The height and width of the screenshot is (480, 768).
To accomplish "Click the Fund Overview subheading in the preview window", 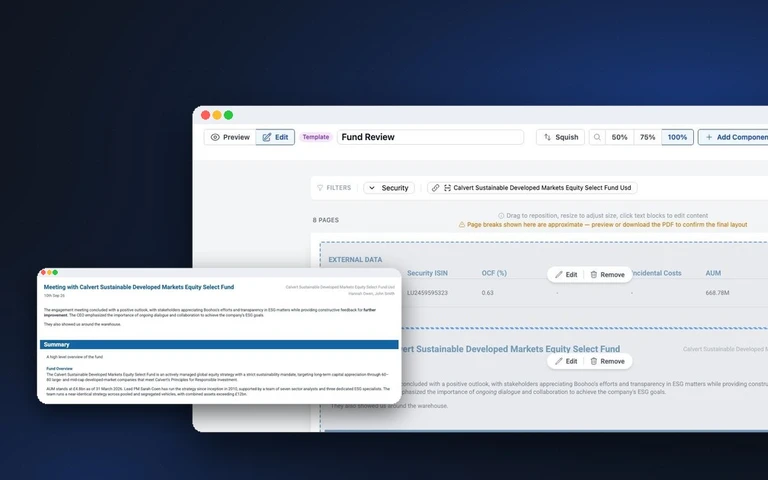I will (59, 368).
